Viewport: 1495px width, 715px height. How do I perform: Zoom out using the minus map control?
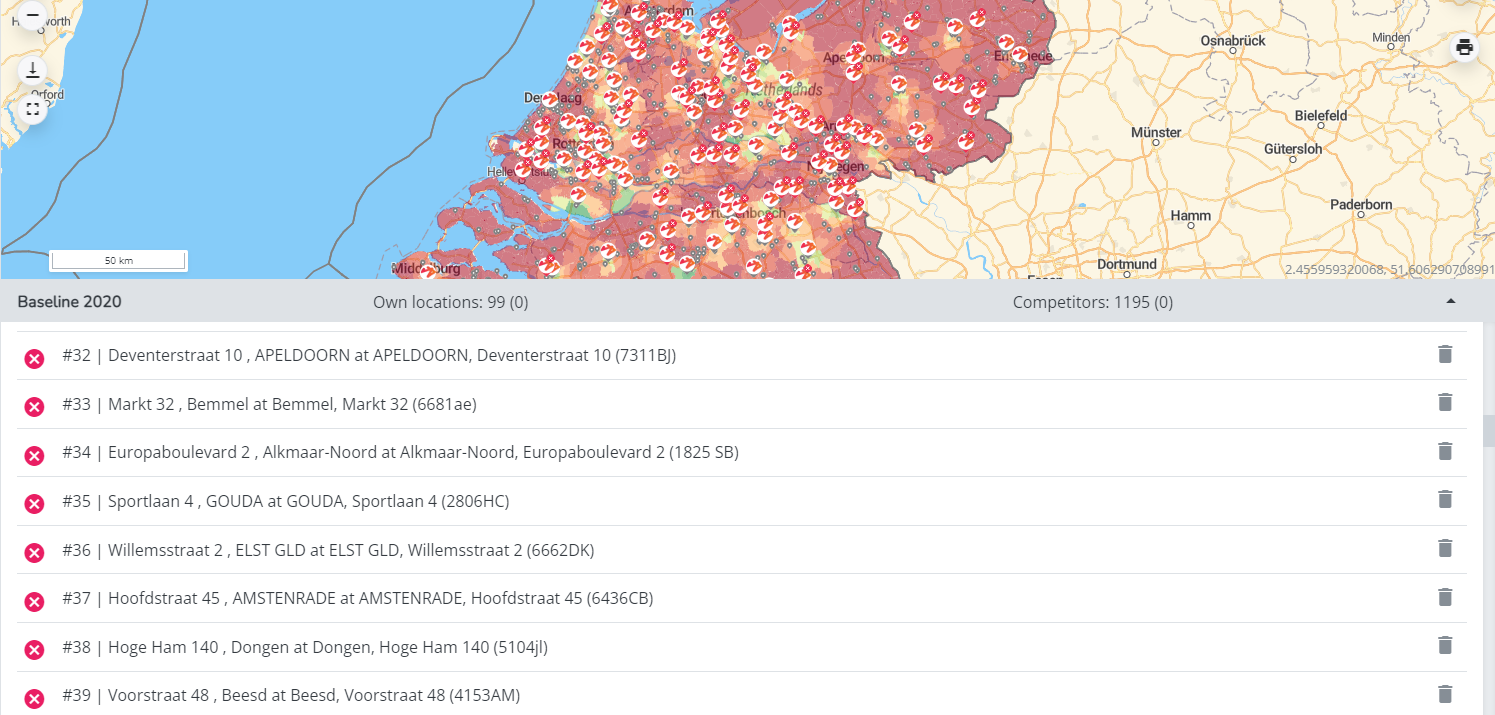[33, 17]
